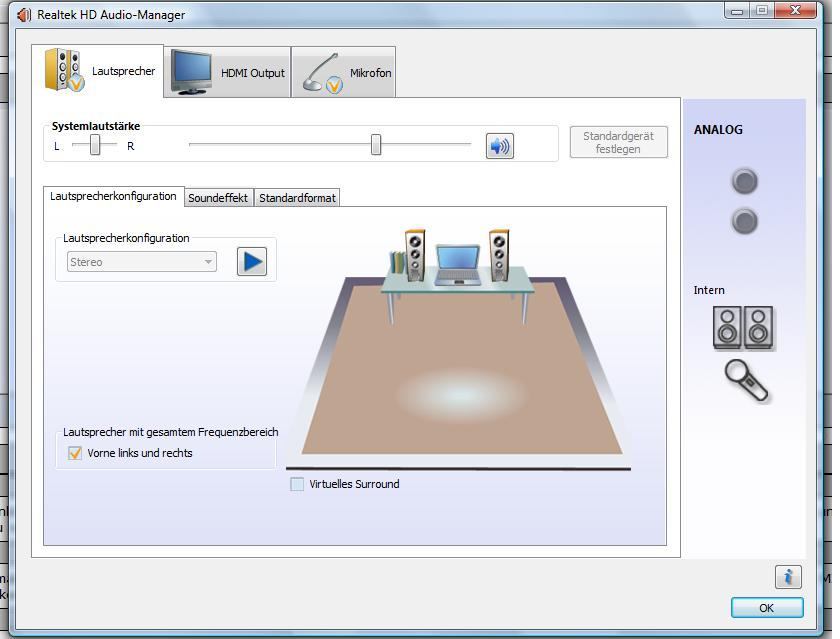Enable Virtuelles Surround checkbox
This screenshot has height=639, width=840.
coord(297,484)
